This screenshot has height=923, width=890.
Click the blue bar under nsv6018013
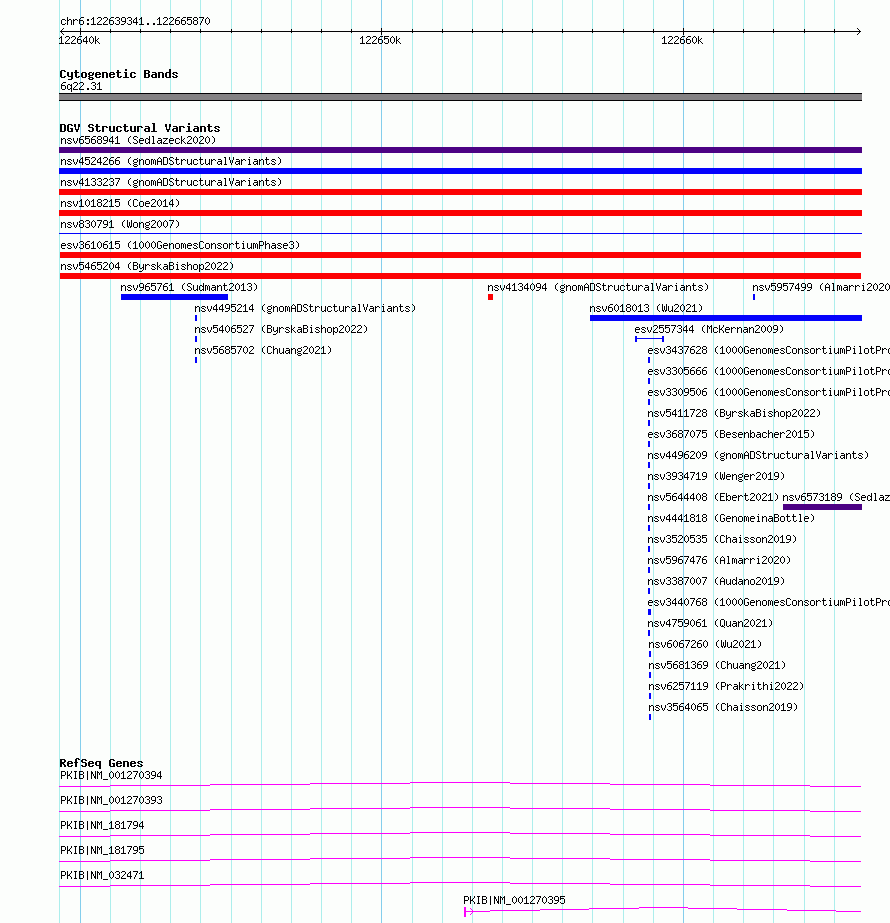[726, 318]
